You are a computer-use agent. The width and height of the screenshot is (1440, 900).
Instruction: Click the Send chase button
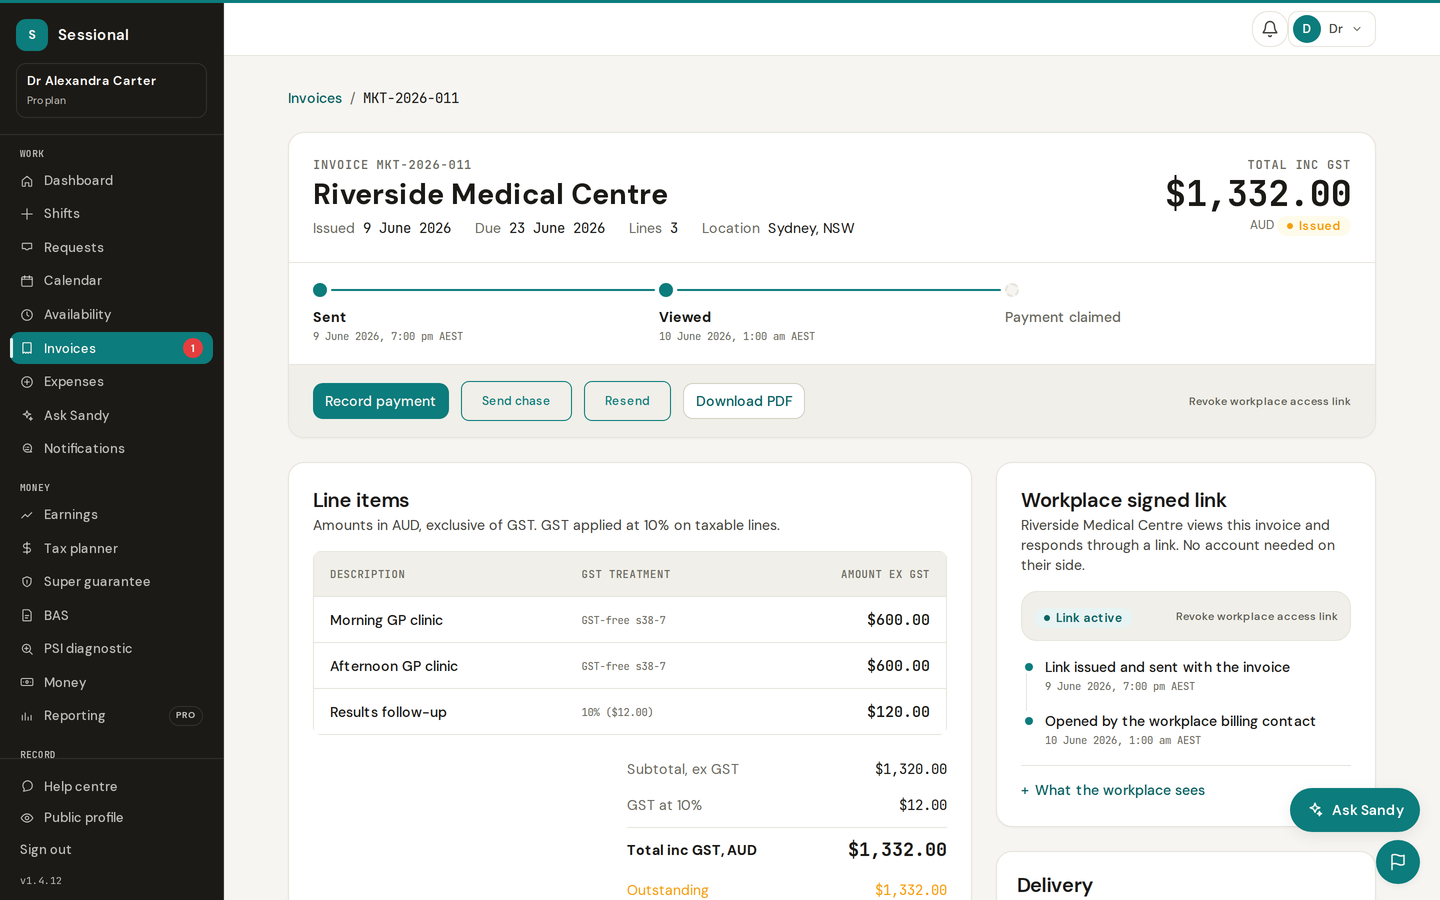pos(516,401)
